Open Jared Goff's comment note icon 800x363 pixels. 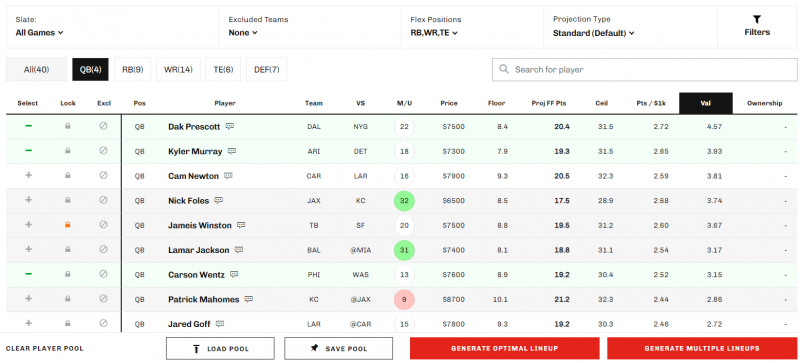pyautogui.click(x=220, y=324)
